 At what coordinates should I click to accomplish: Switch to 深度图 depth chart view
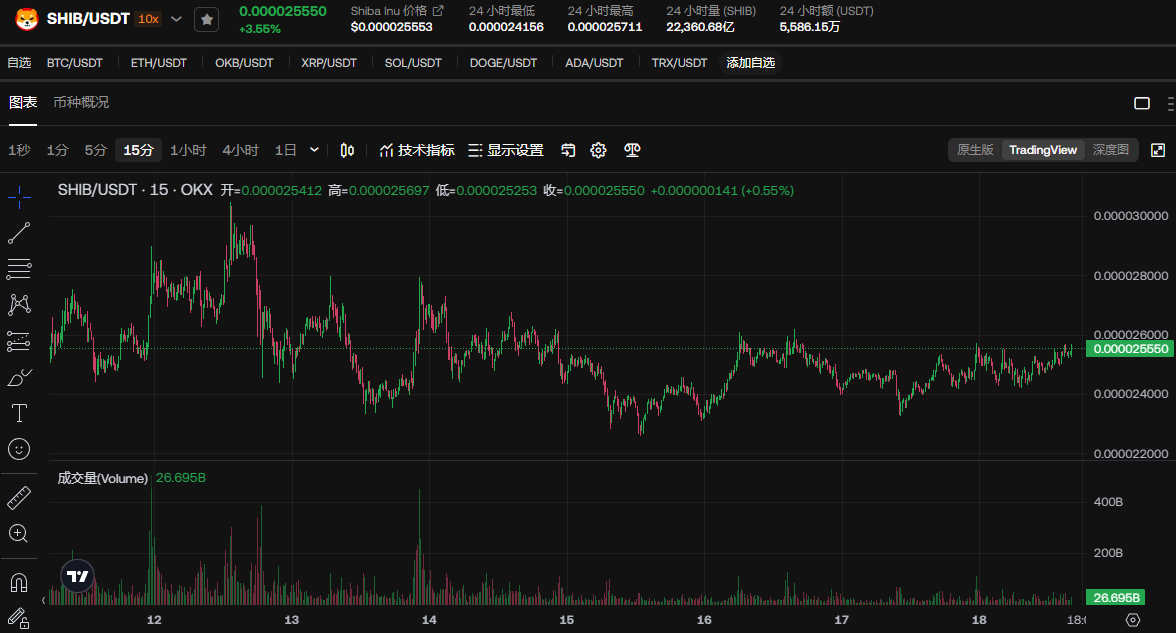pos(1110,150)
